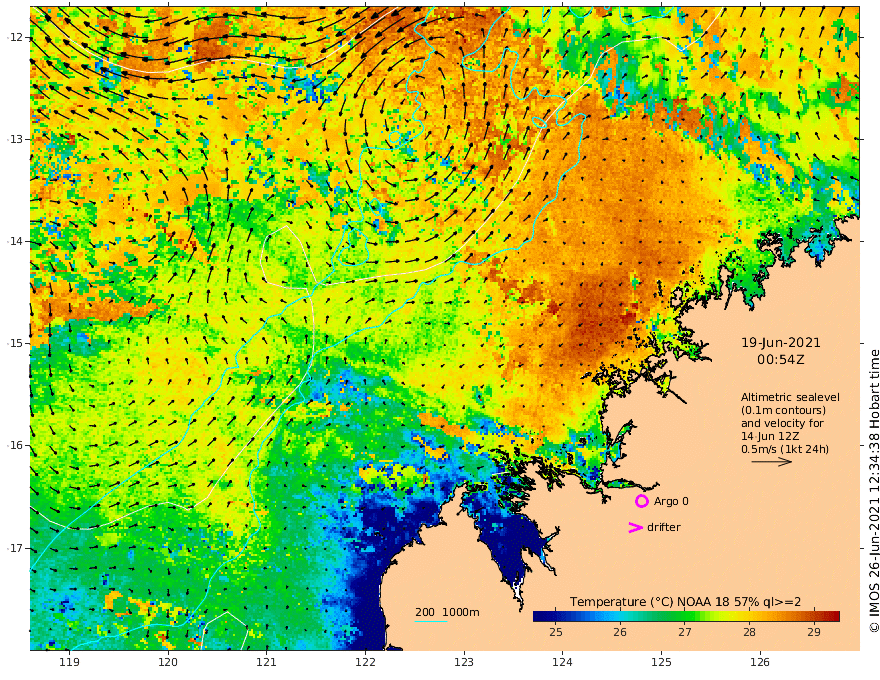880x680 pixels.
Task: Click the colorbar tick label 26
Action: click(x=620, y=632)
